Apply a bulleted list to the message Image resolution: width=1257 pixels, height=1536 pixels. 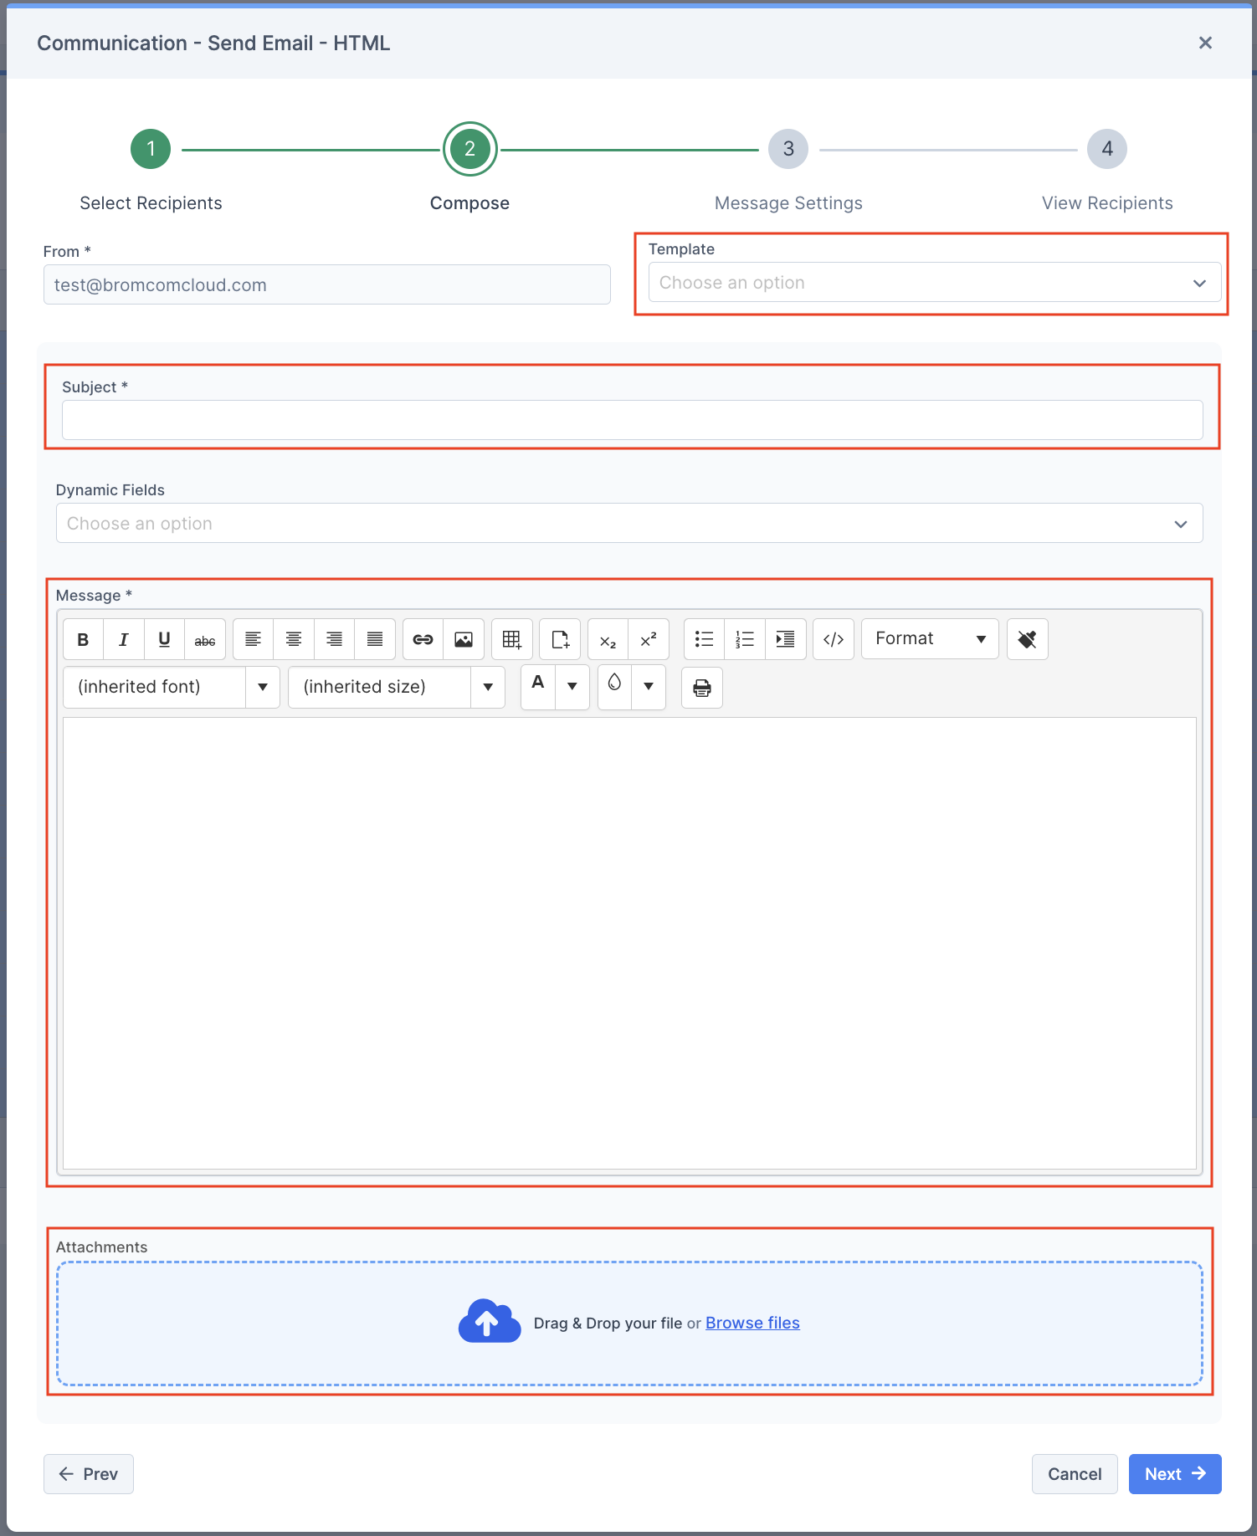(x=704, y=639)
